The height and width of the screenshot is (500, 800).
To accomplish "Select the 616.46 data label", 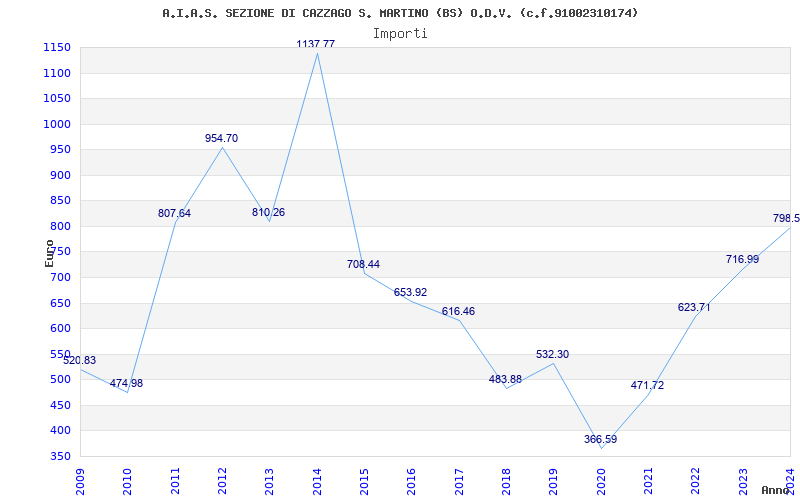I will (458, 311).
